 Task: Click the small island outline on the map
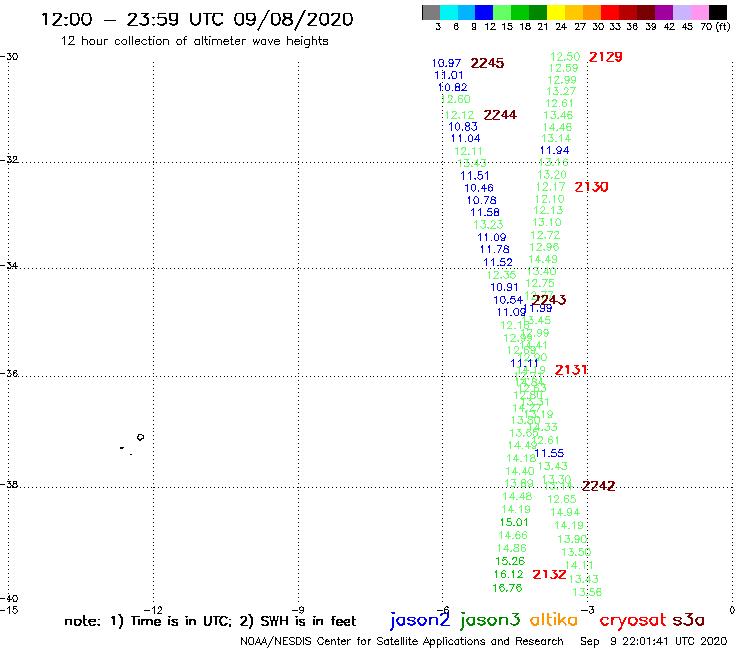pyautogui.click(x=140, y=437)
